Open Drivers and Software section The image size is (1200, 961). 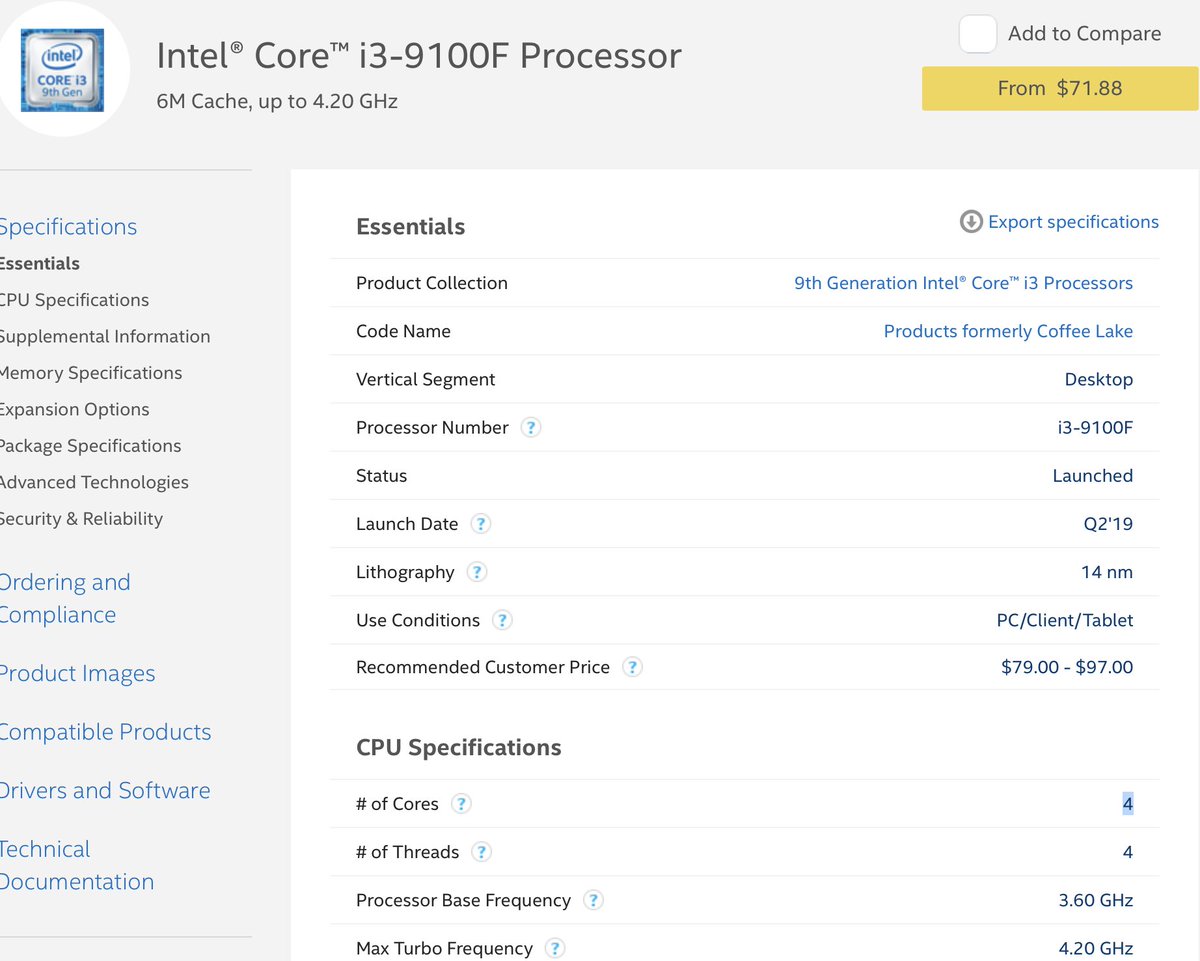click(105, 790)
